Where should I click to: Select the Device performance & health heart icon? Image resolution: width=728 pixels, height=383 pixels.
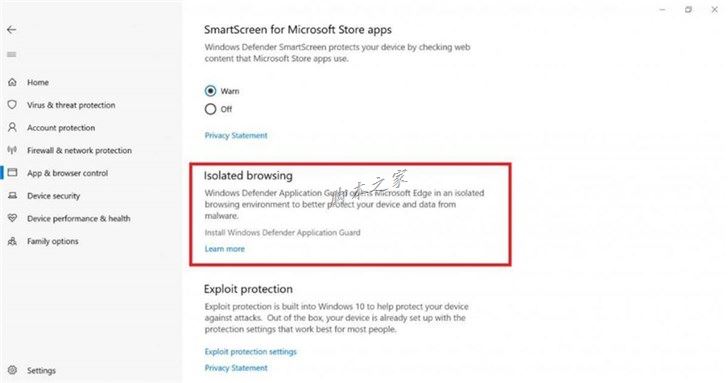13,218
